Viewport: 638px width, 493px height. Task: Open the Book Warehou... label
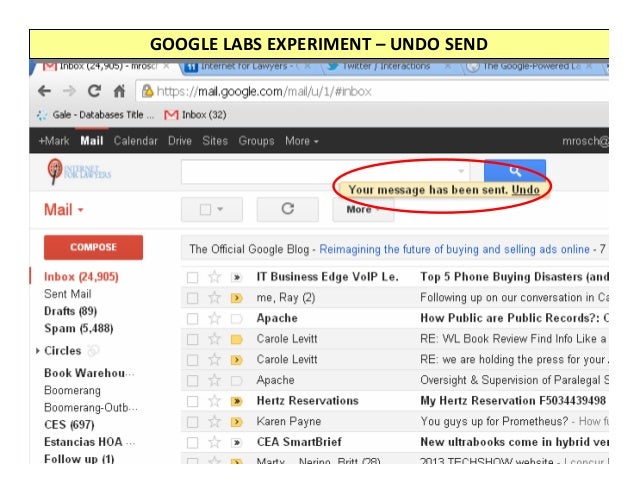point(89,373)
